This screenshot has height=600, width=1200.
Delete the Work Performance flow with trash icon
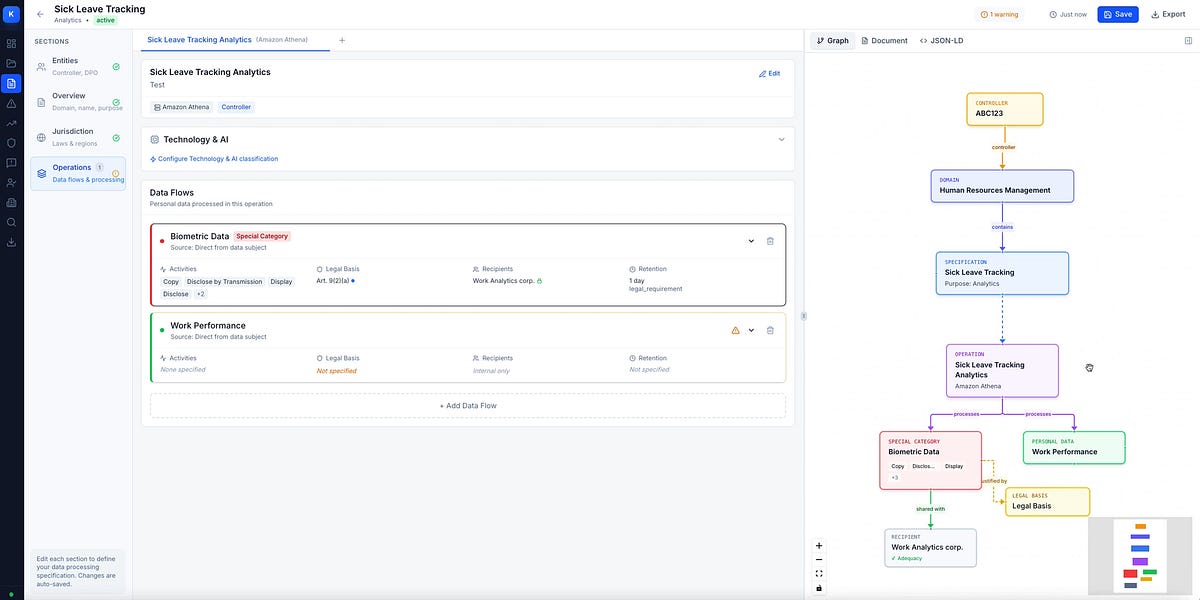770,330
